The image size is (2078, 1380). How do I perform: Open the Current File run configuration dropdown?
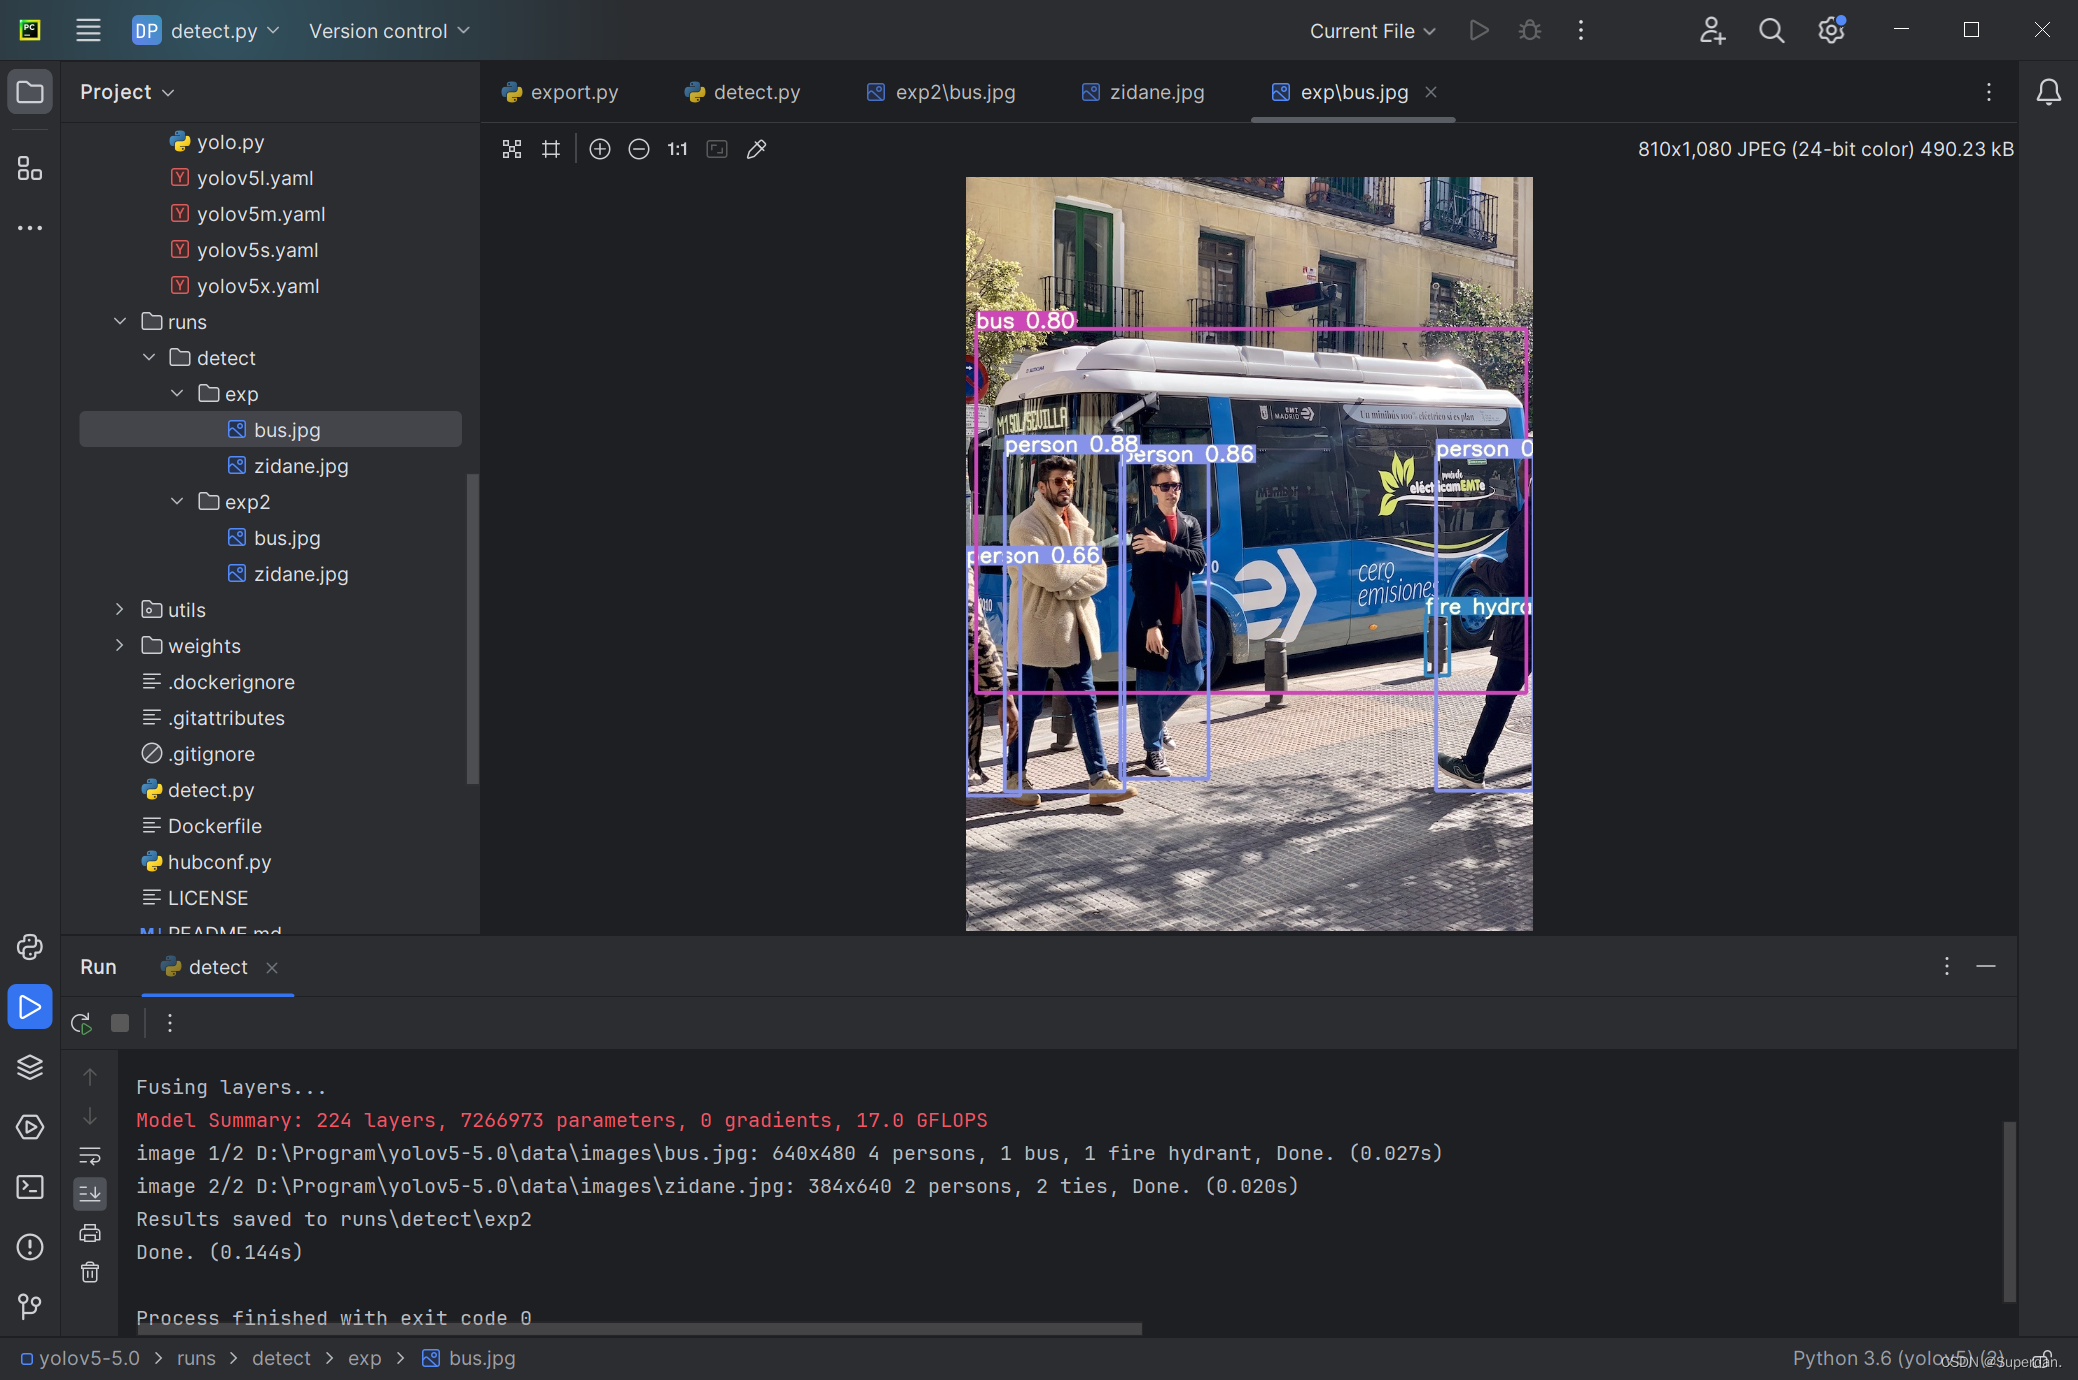[1372, 31]
